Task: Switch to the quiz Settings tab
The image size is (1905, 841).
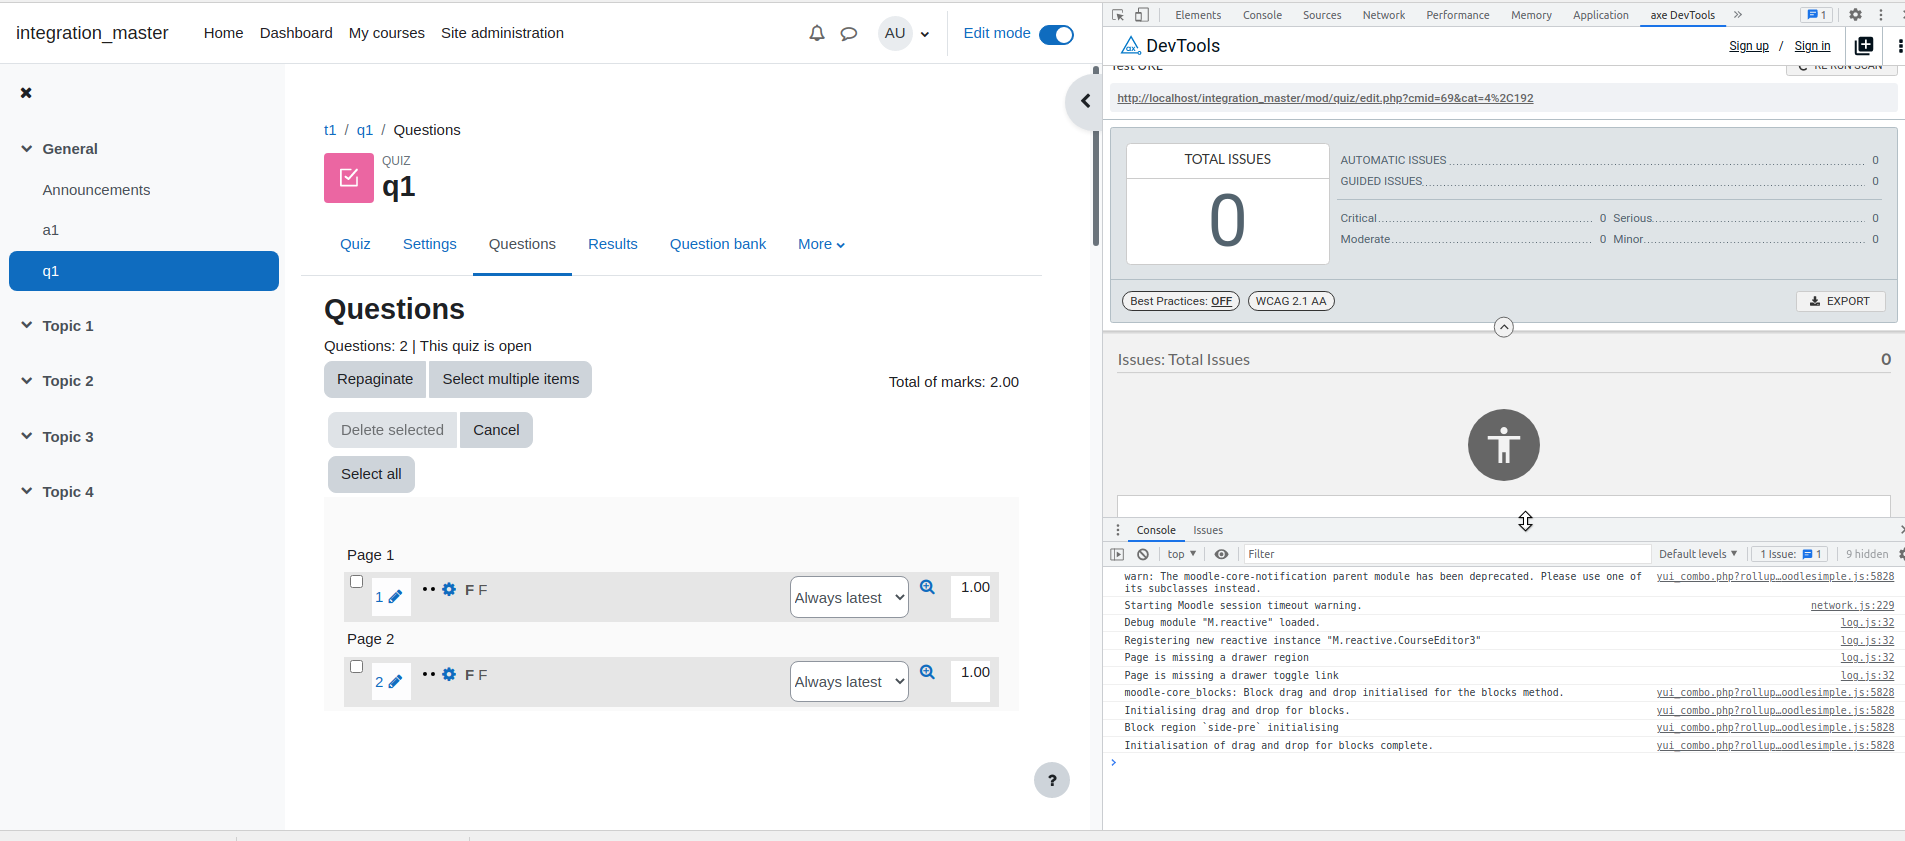Action: pos(429,244)
